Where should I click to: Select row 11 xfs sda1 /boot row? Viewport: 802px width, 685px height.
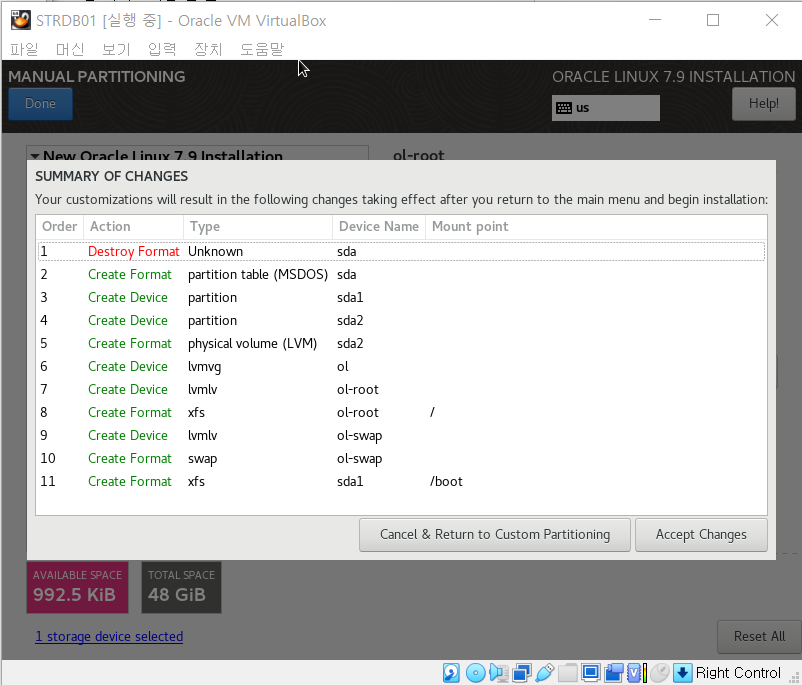[402, 482]
